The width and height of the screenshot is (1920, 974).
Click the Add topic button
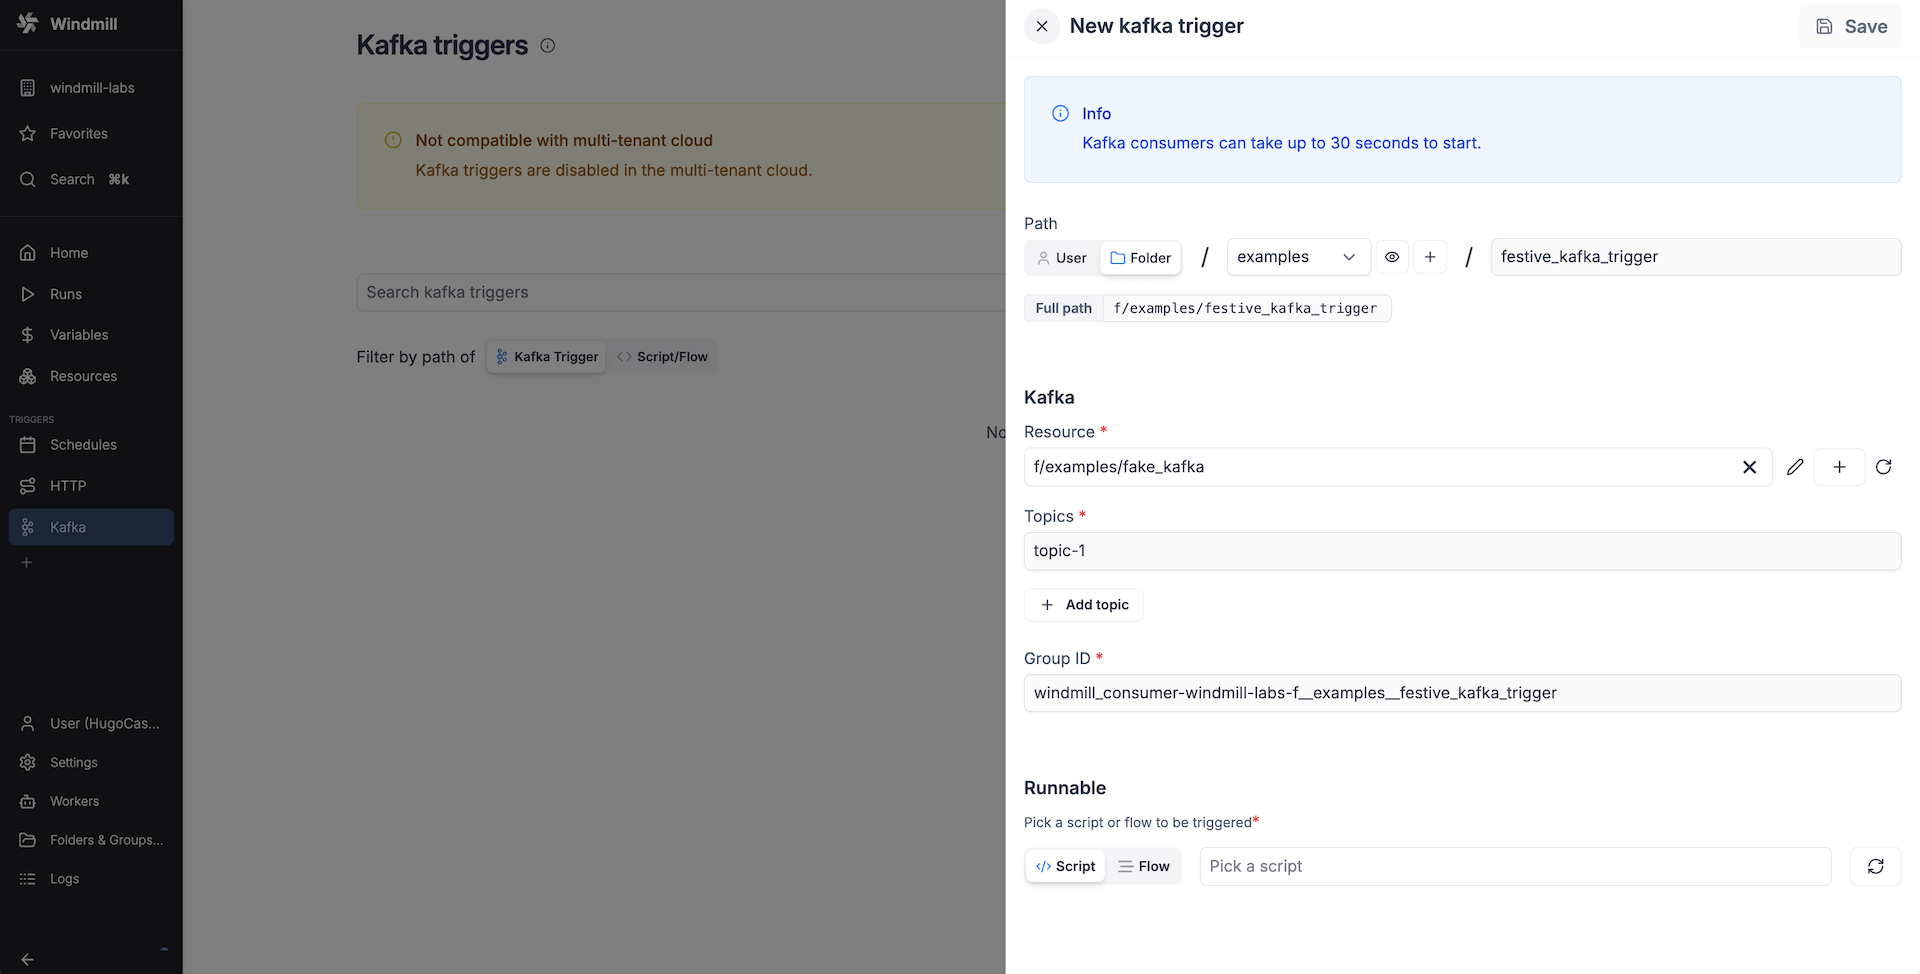(x=1083, y=604)
